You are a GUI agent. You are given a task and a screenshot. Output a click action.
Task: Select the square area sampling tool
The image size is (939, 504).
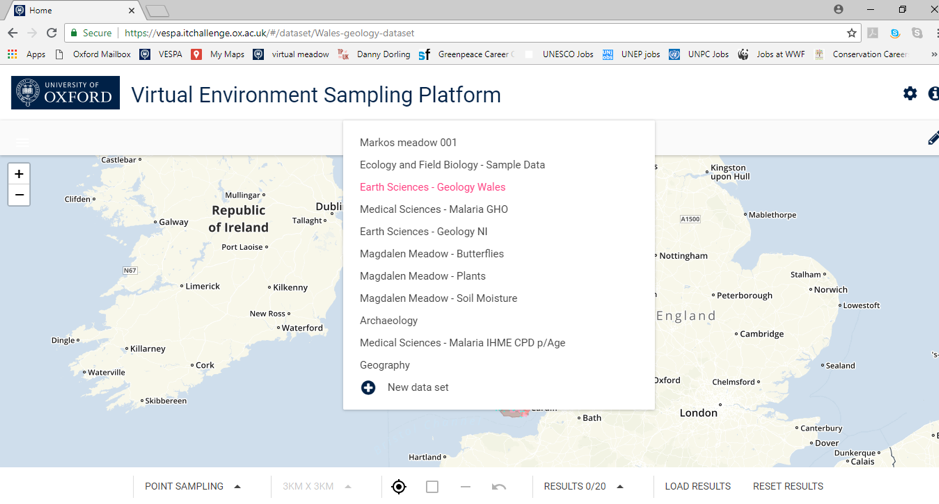[x=432, y=487]
